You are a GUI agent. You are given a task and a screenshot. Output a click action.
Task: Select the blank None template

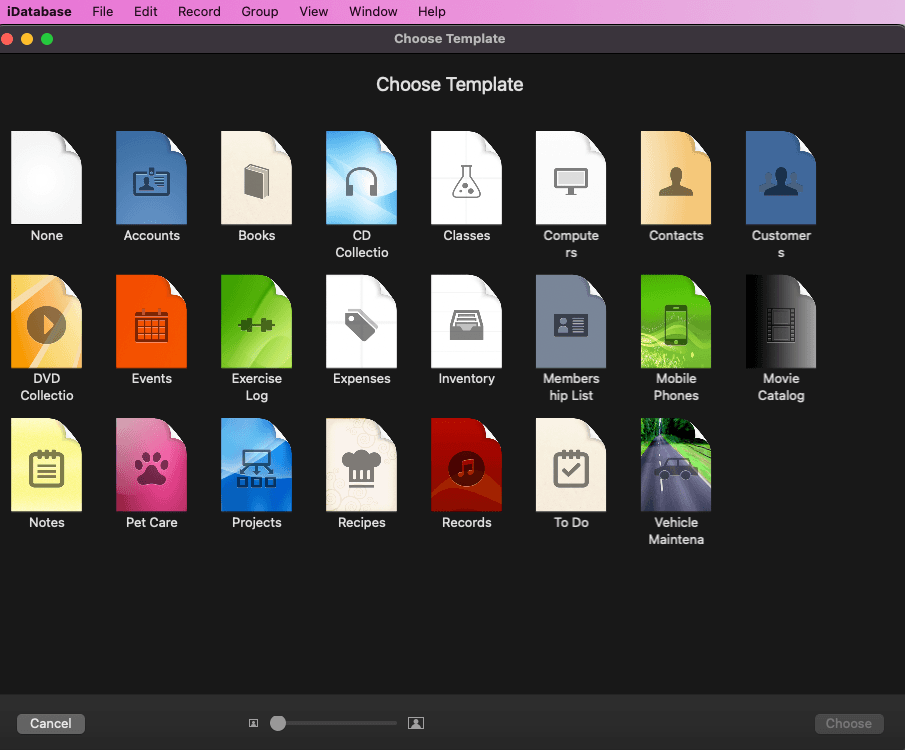tap(46, 178)
